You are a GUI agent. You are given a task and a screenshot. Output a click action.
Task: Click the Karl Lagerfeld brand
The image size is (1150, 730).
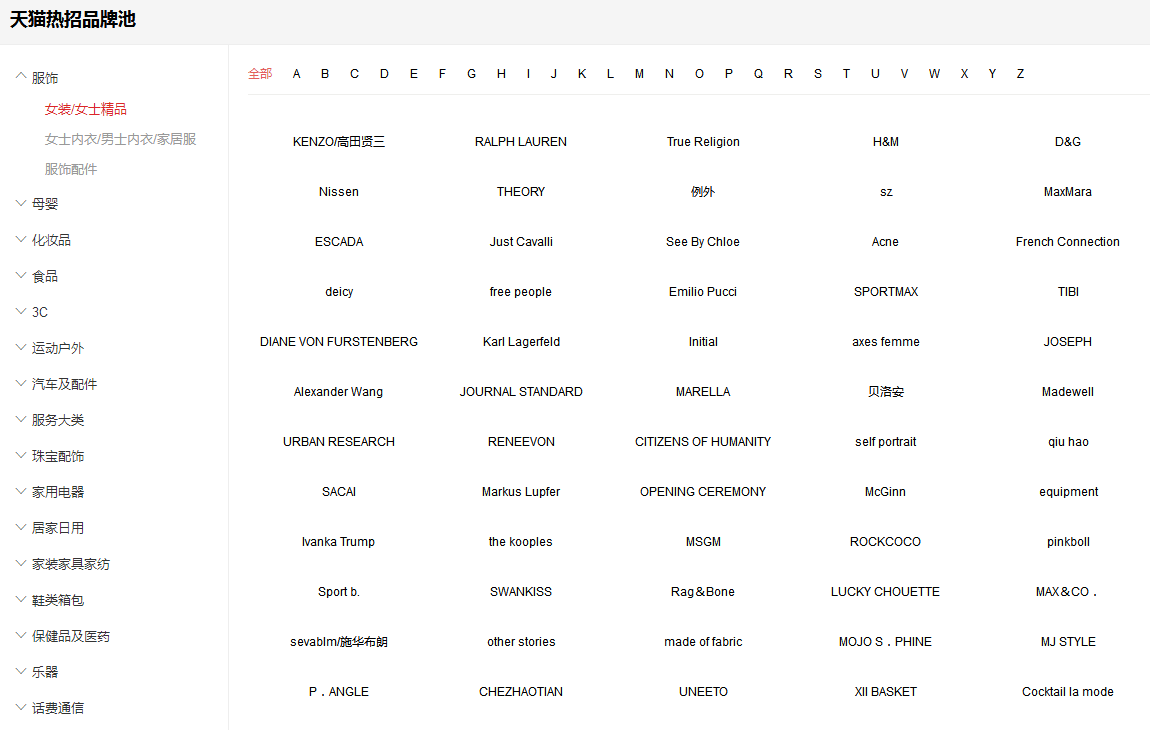[521, 341]
